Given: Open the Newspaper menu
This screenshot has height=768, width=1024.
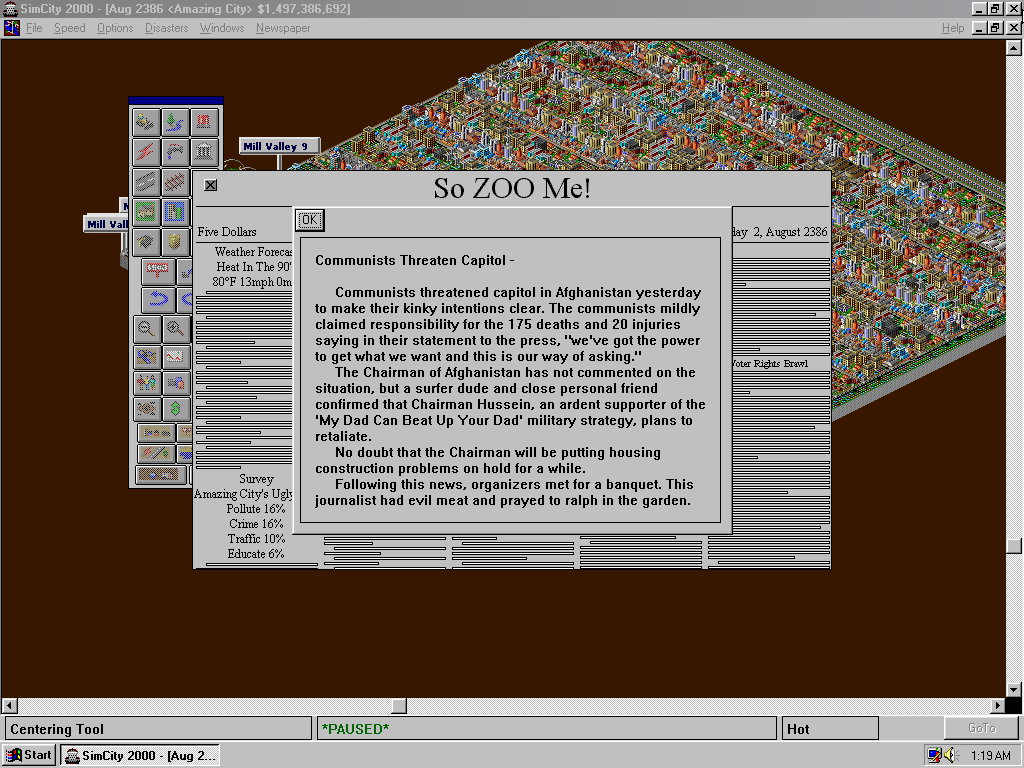Looking at the screenshot, I should [283, 28].
